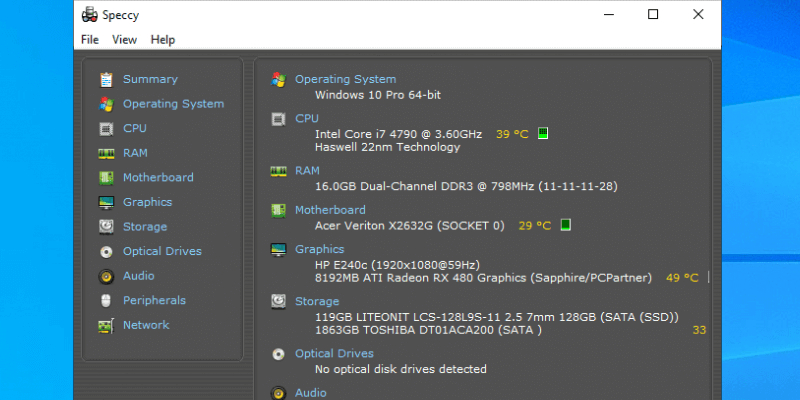Select Motherboard in the sidebar
The width and height of the screenshot is (800, 400).
click(158, 178)
